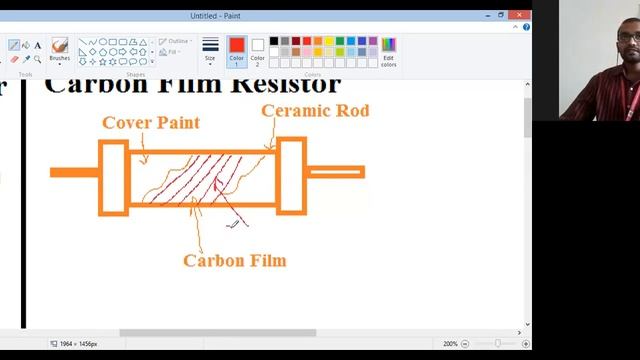Viewport: 640px width, 360px height.
Task: Pick the brown color swatch
Action: 296,52
